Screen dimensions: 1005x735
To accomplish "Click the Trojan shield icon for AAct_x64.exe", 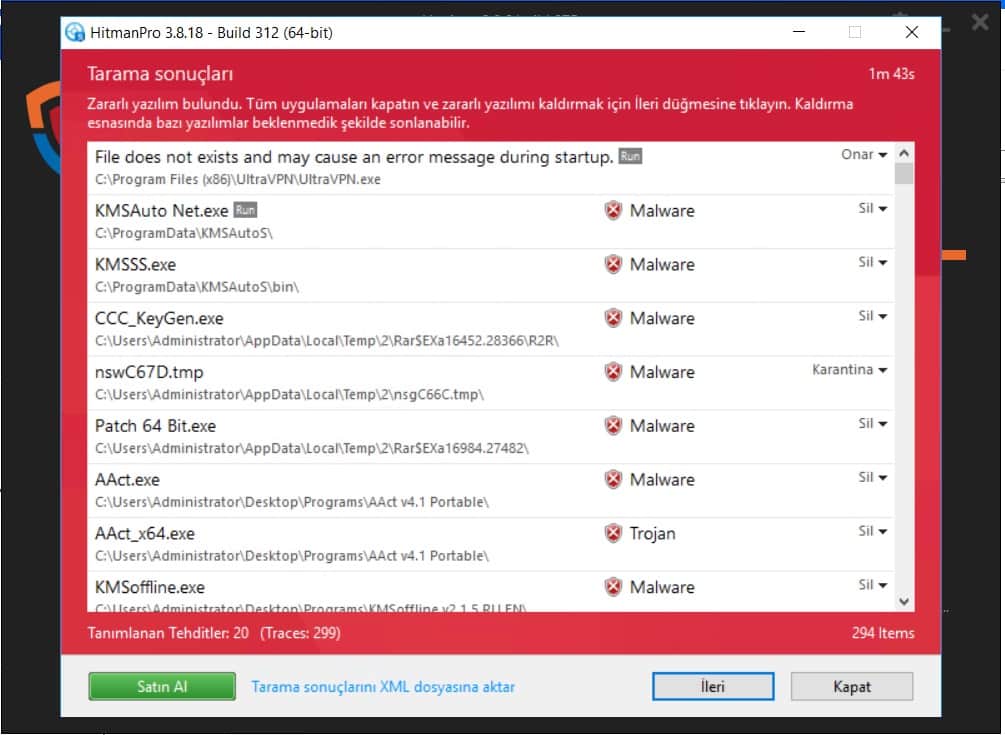I will (613, 533).
